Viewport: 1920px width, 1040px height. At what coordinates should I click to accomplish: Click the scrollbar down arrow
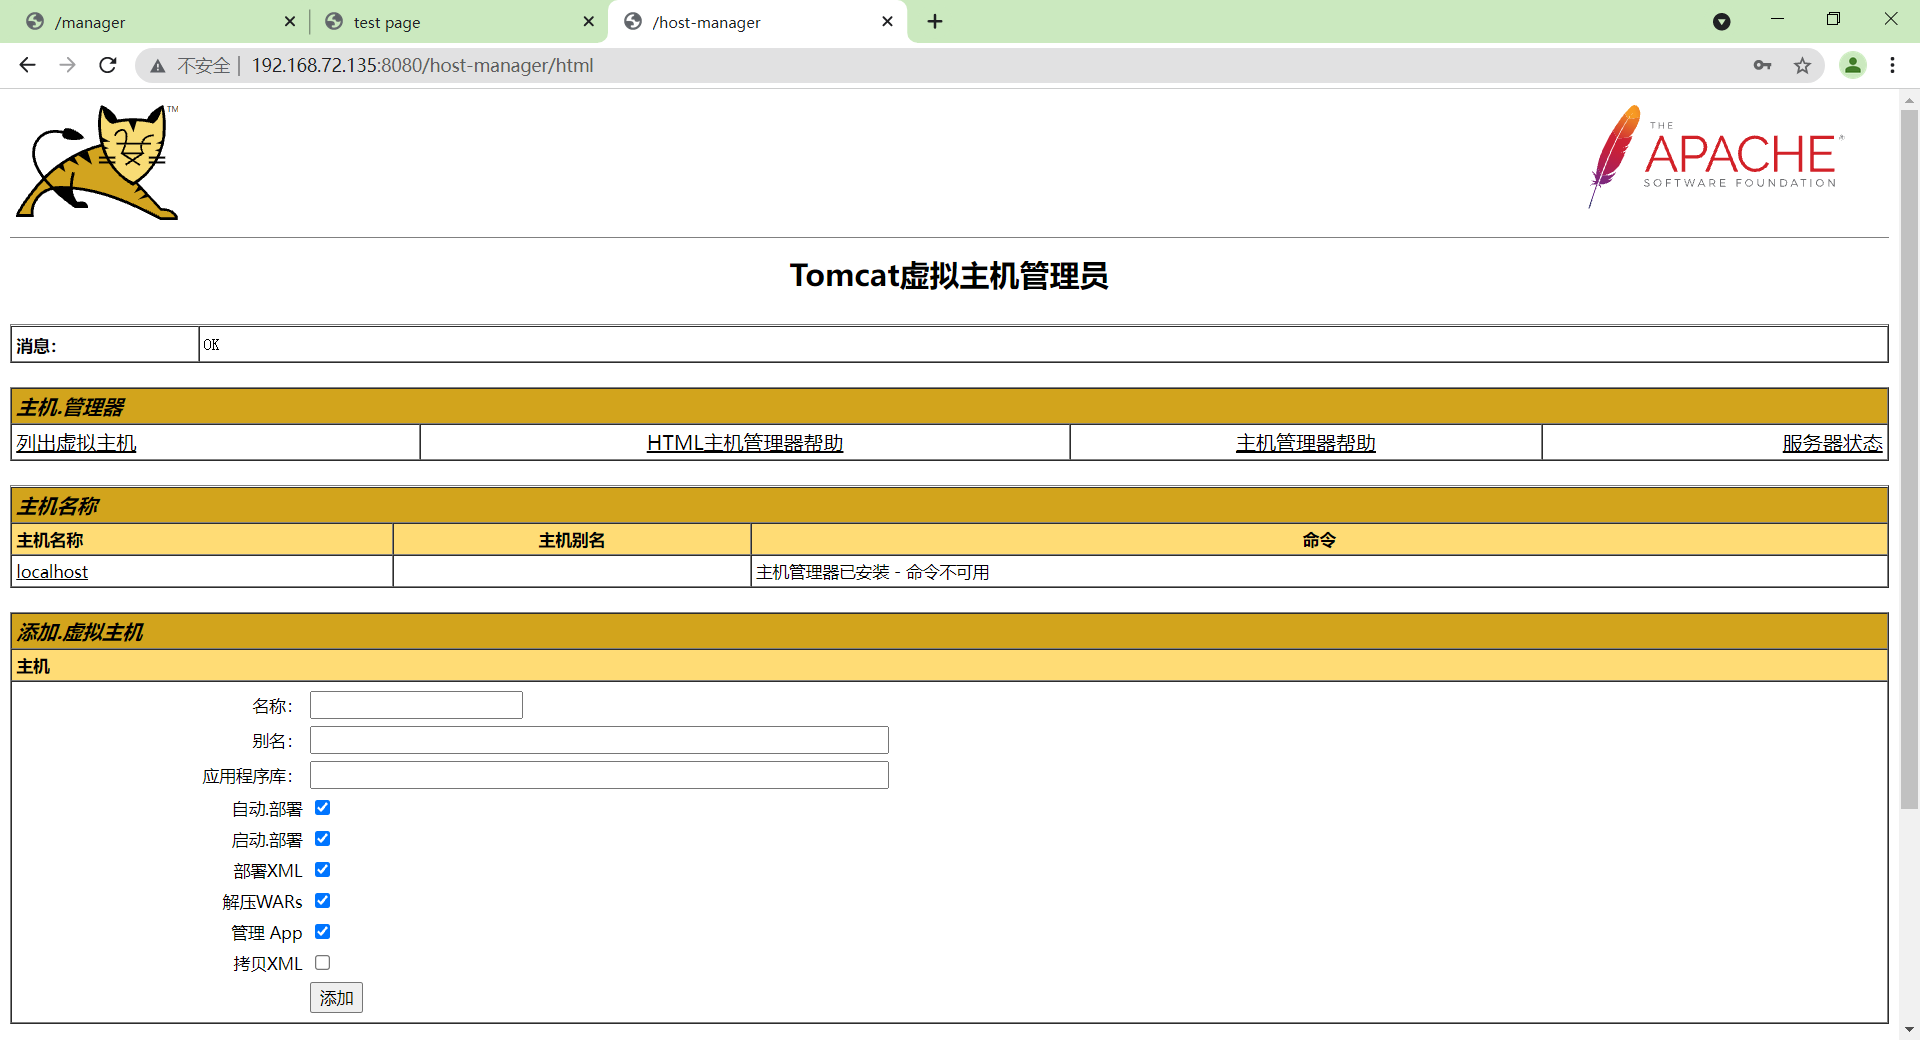(x=1909, y=1029)
